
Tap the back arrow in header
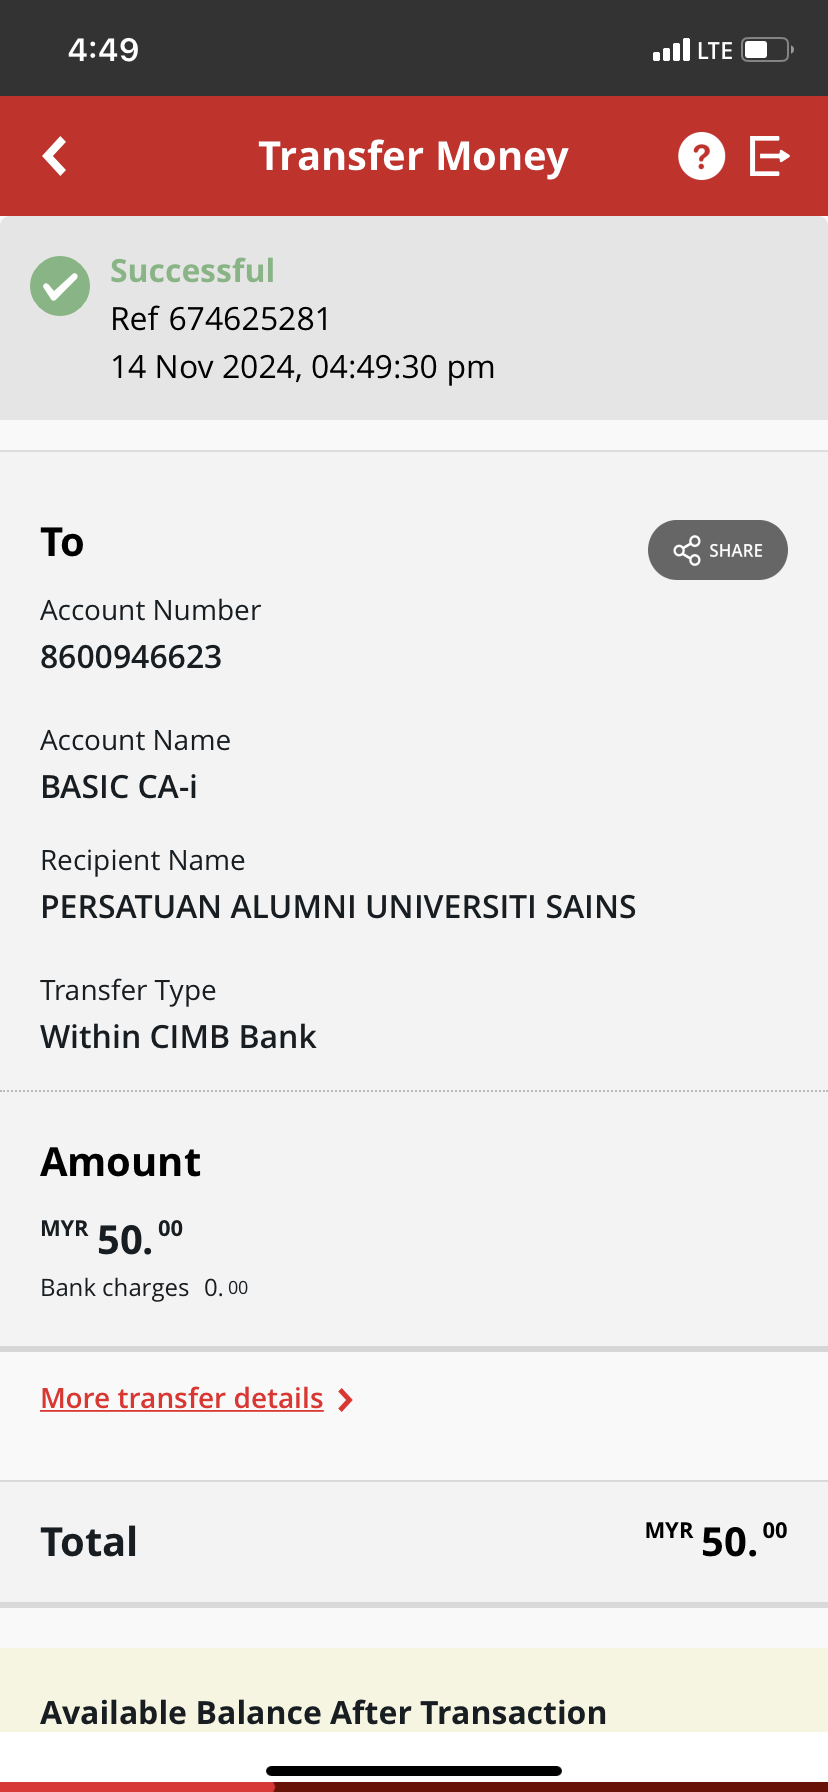point(55,156)
